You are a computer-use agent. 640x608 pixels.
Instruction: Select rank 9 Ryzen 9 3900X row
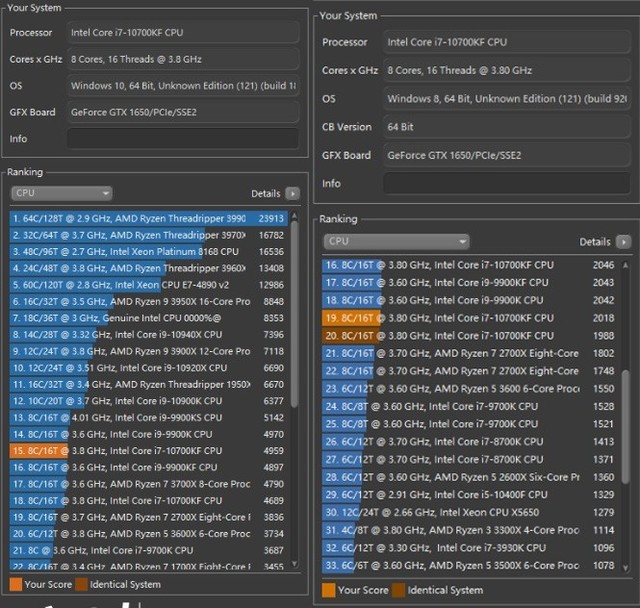click(x=149, y=351)
